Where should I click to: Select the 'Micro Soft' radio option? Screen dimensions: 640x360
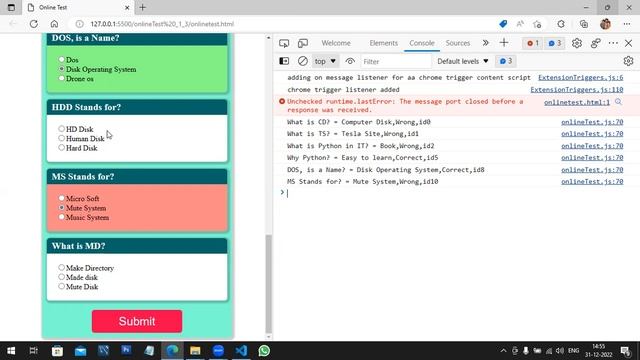click(x=61, y=198)
